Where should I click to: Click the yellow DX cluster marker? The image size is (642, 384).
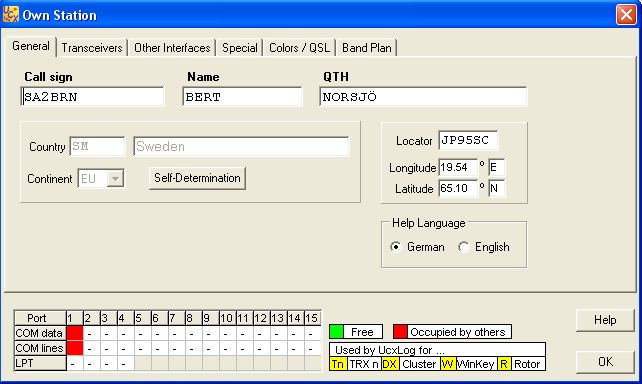(389, 364)
